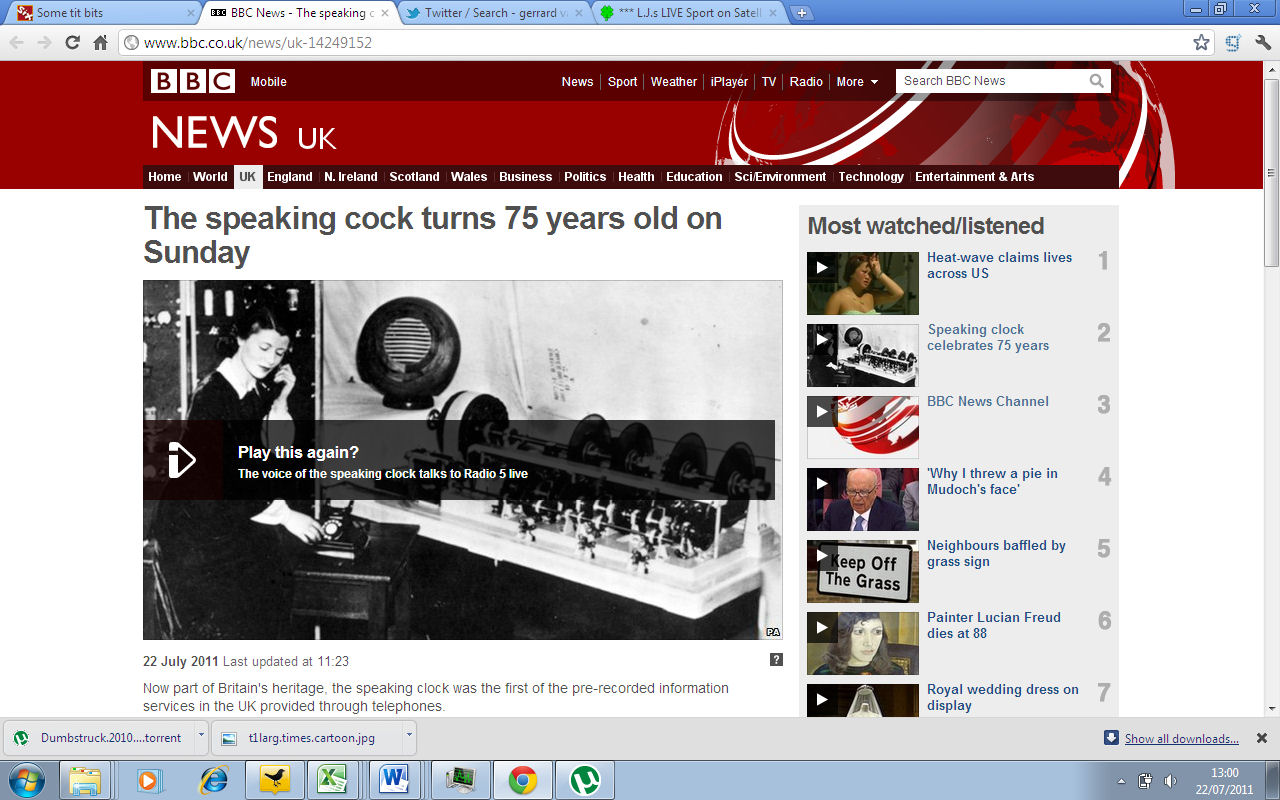Click the question mark help icon below the photo

776,660
